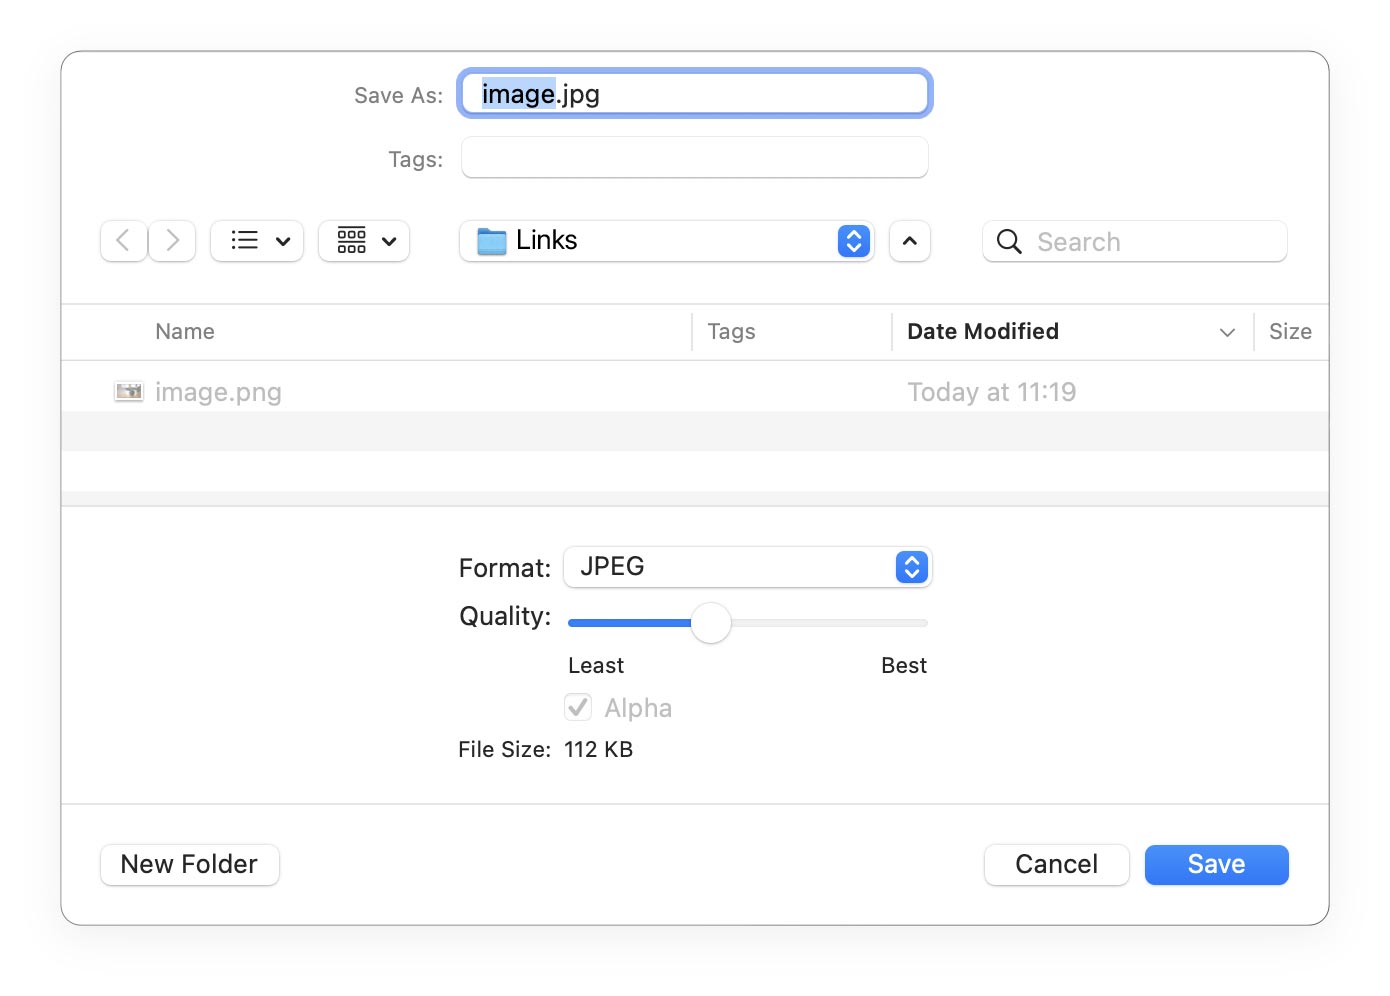This screenshot has height=996, width=1390.
Task: Click the Save button
Action: click(x=1216, y=864)
